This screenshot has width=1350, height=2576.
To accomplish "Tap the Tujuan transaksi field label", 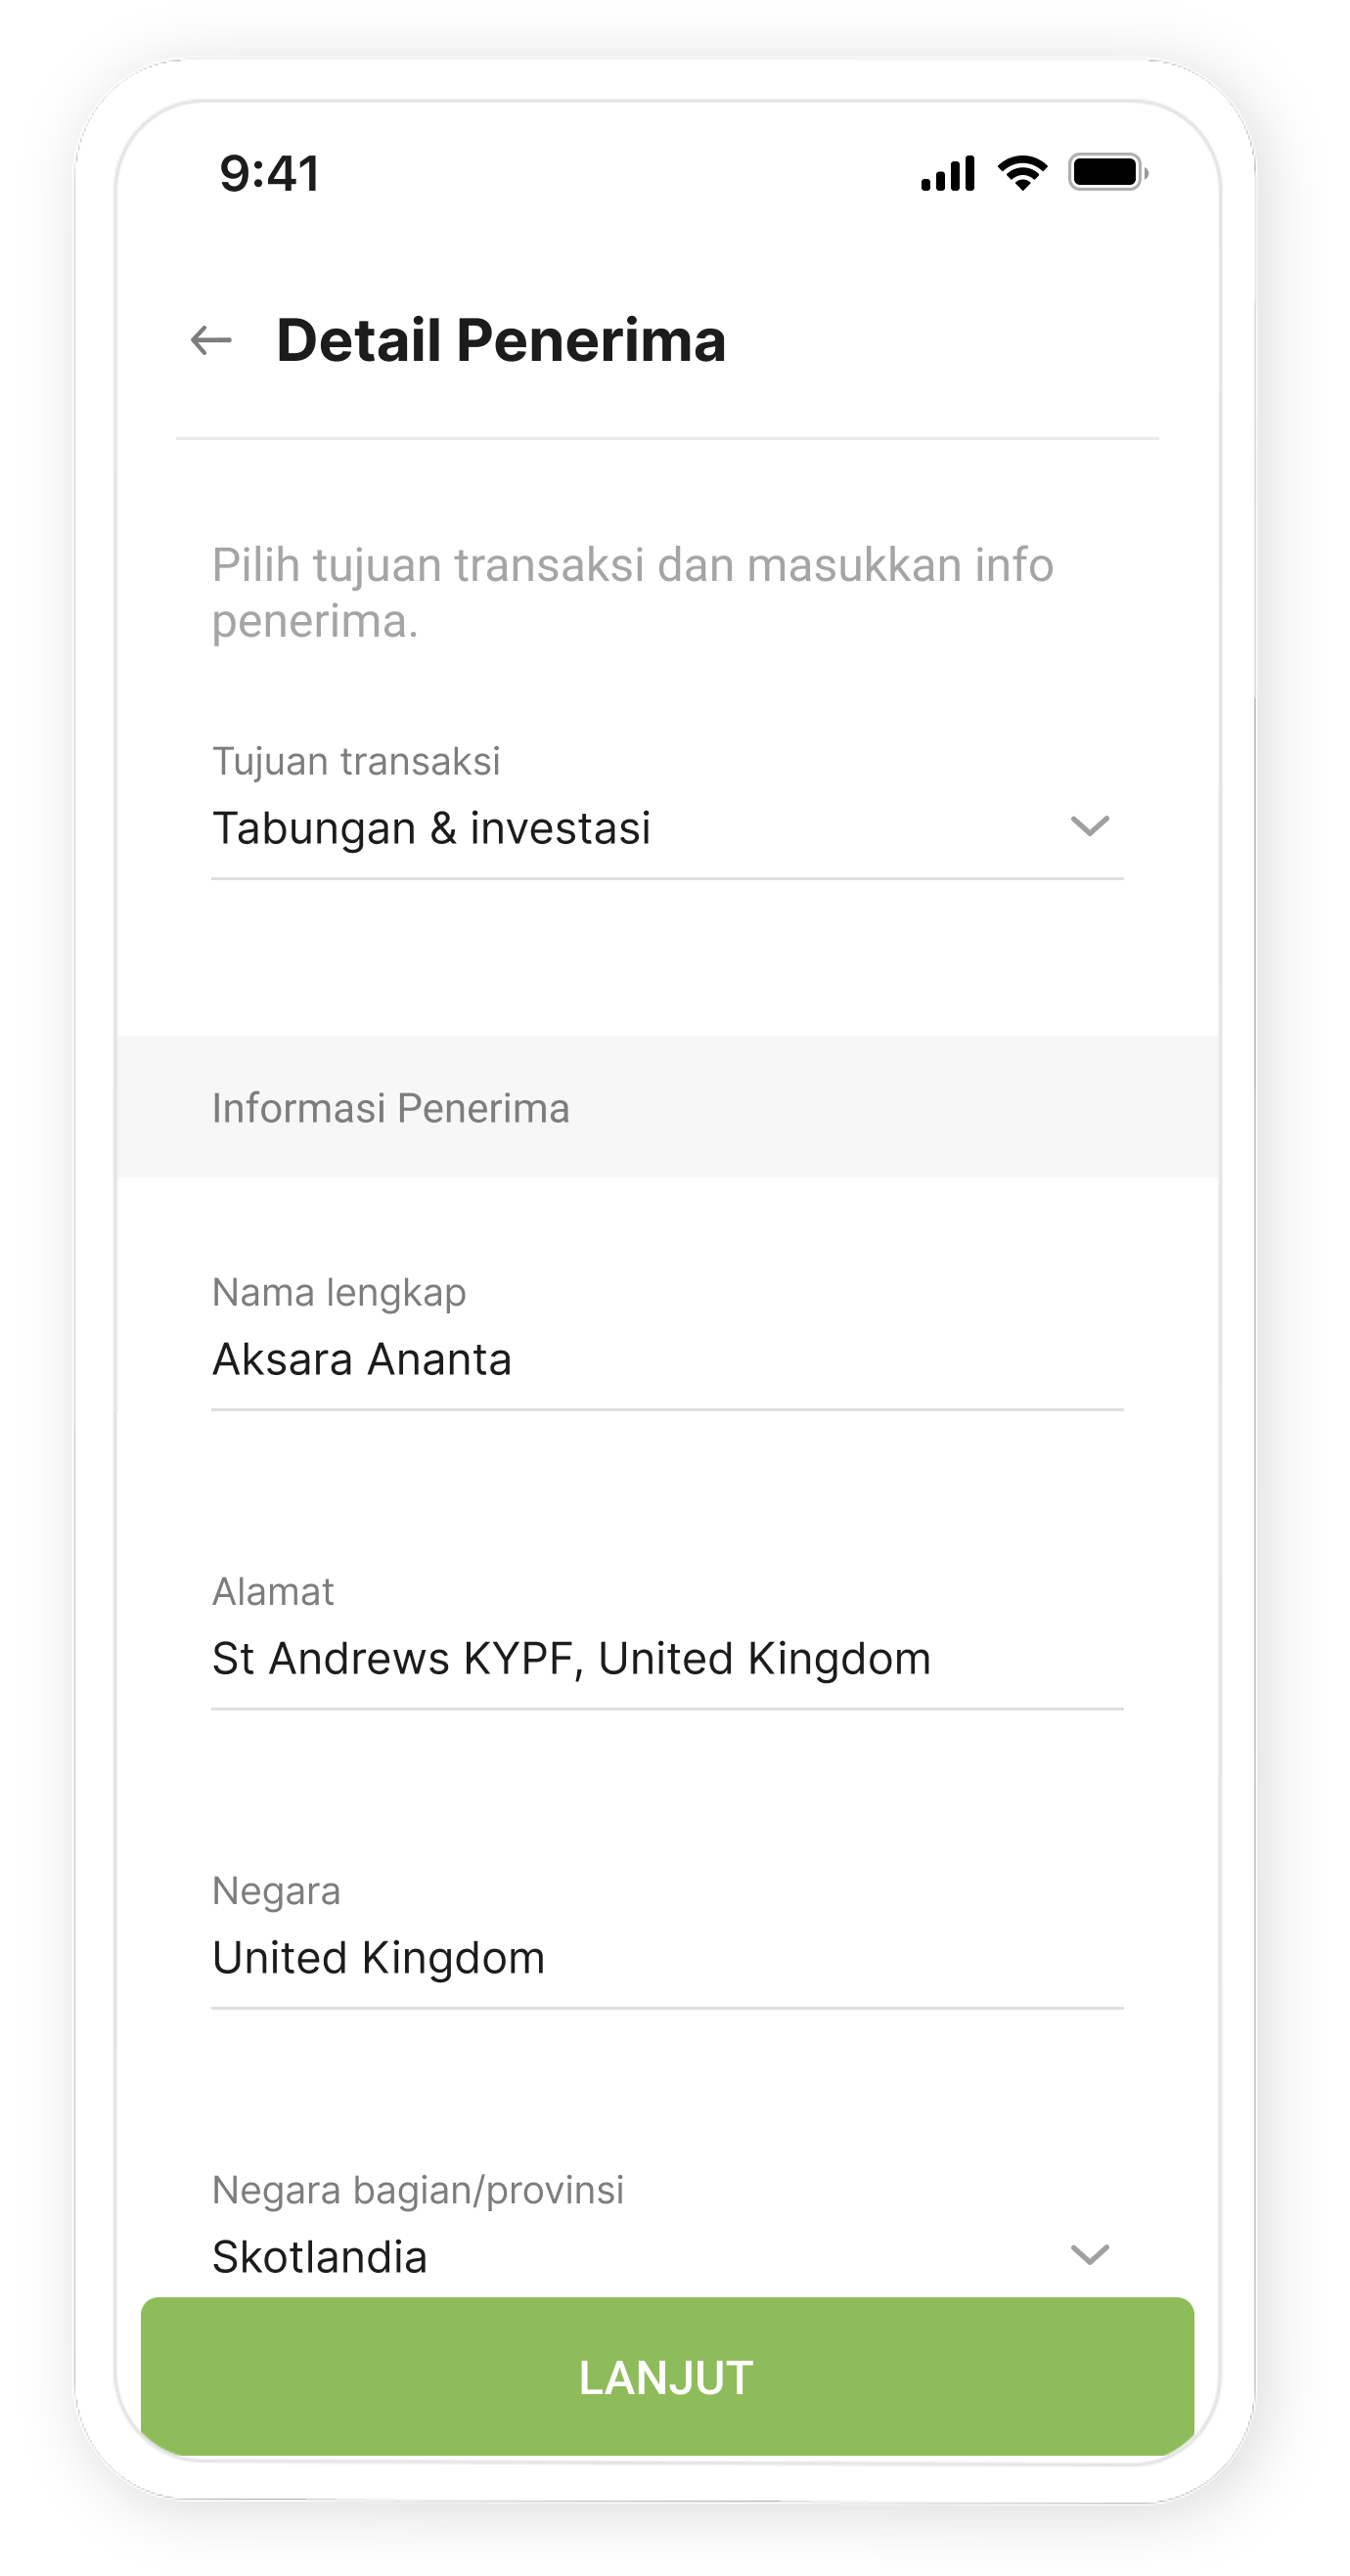I will click(x=356, y=762).
